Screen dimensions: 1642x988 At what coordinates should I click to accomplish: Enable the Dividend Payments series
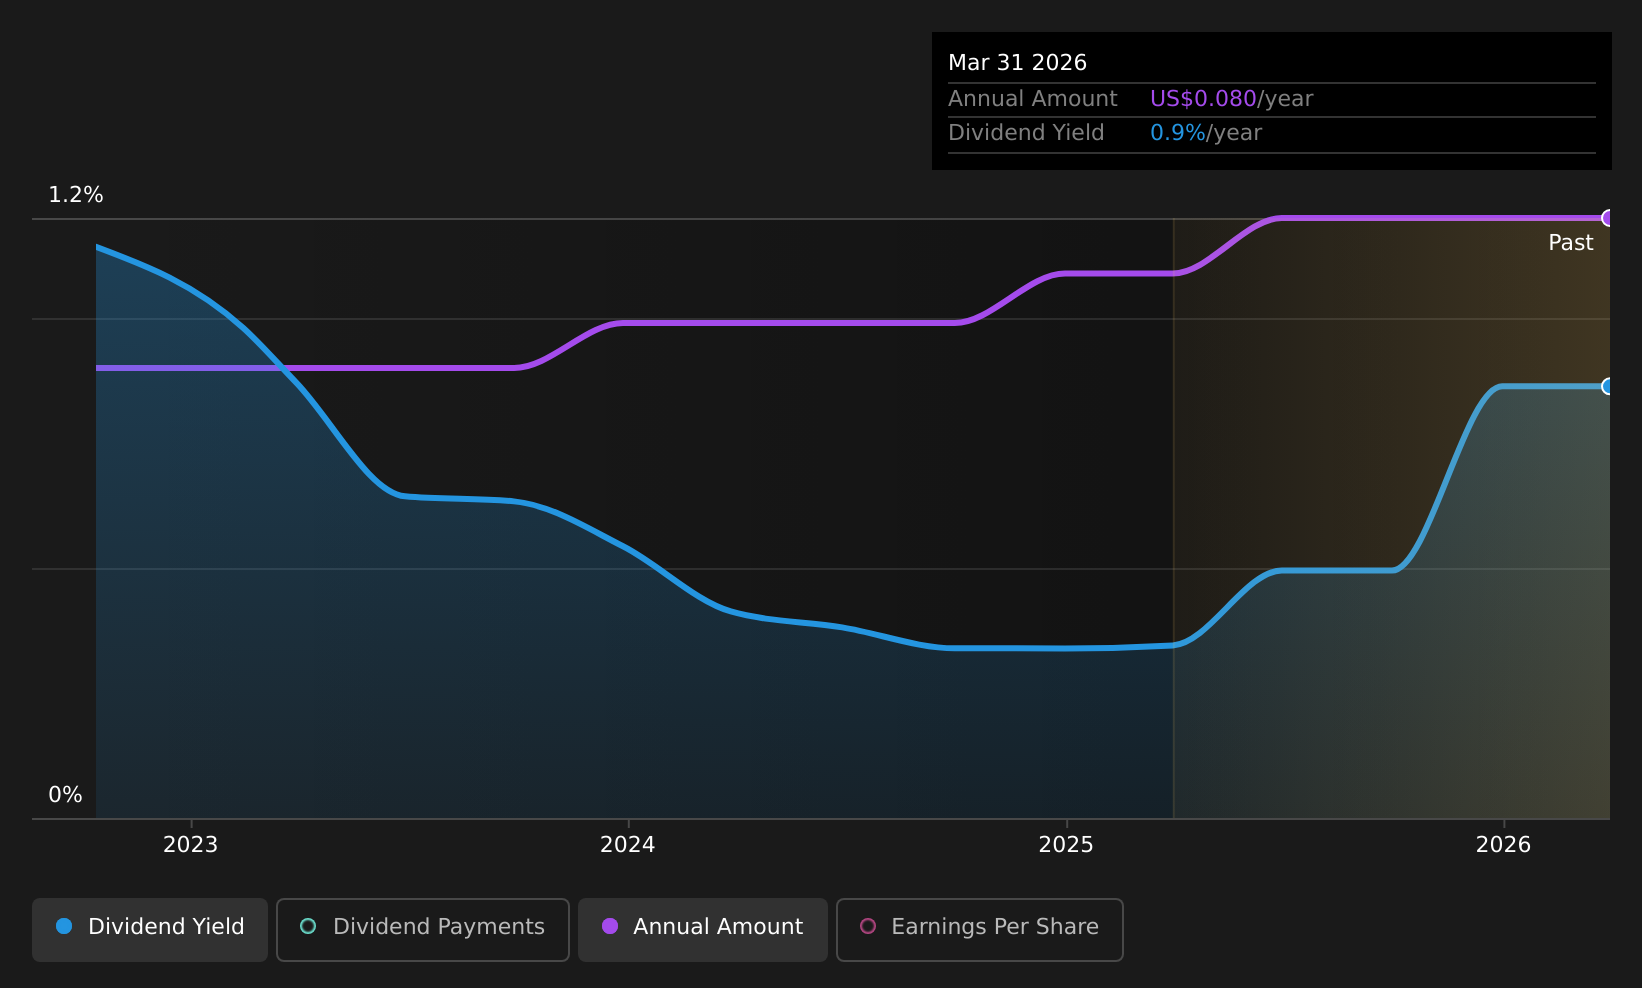(x=423, y=929)
